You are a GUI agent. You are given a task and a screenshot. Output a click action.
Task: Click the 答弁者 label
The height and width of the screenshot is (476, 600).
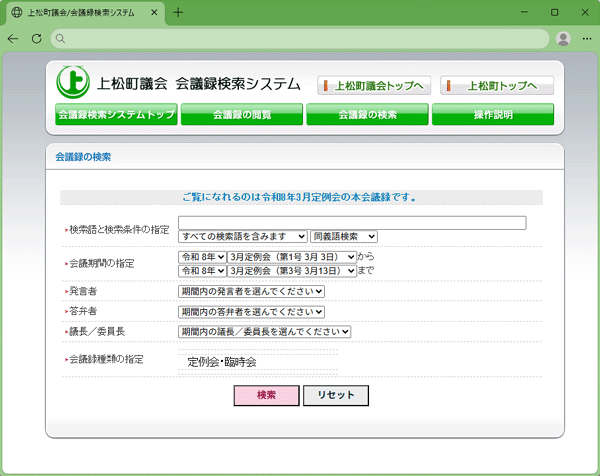tap(81, 311)
